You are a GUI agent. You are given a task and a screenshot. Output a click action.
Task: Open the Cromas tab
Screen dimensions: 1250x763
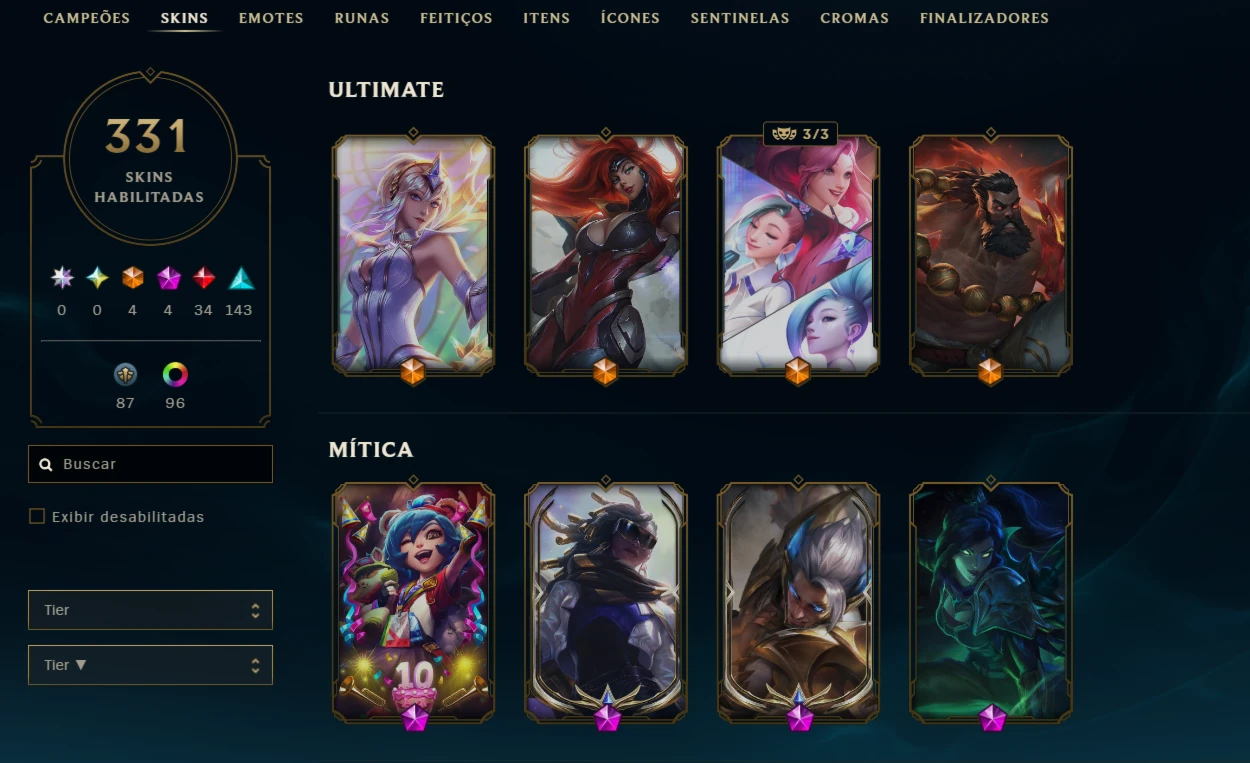pyautogui.click(x=854, y=18)
